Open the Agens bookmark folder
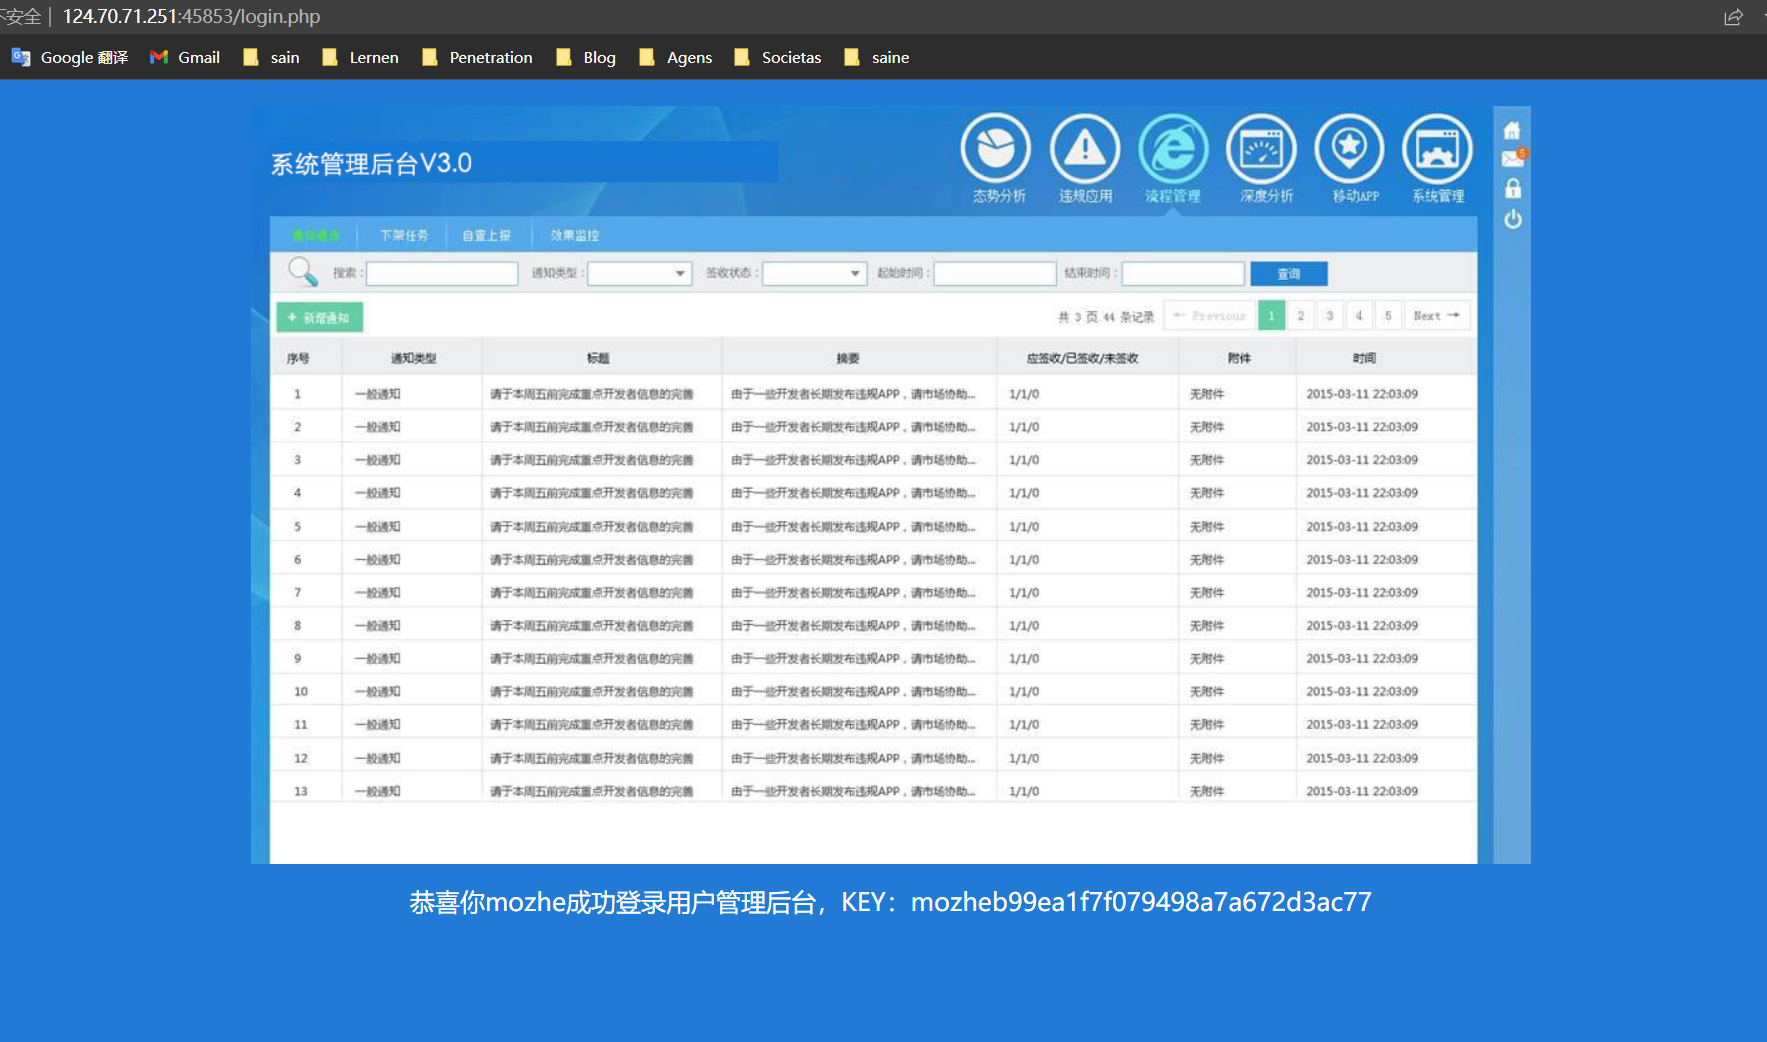The width and height of the screenshot is (1767, 1042). (676, 57)
